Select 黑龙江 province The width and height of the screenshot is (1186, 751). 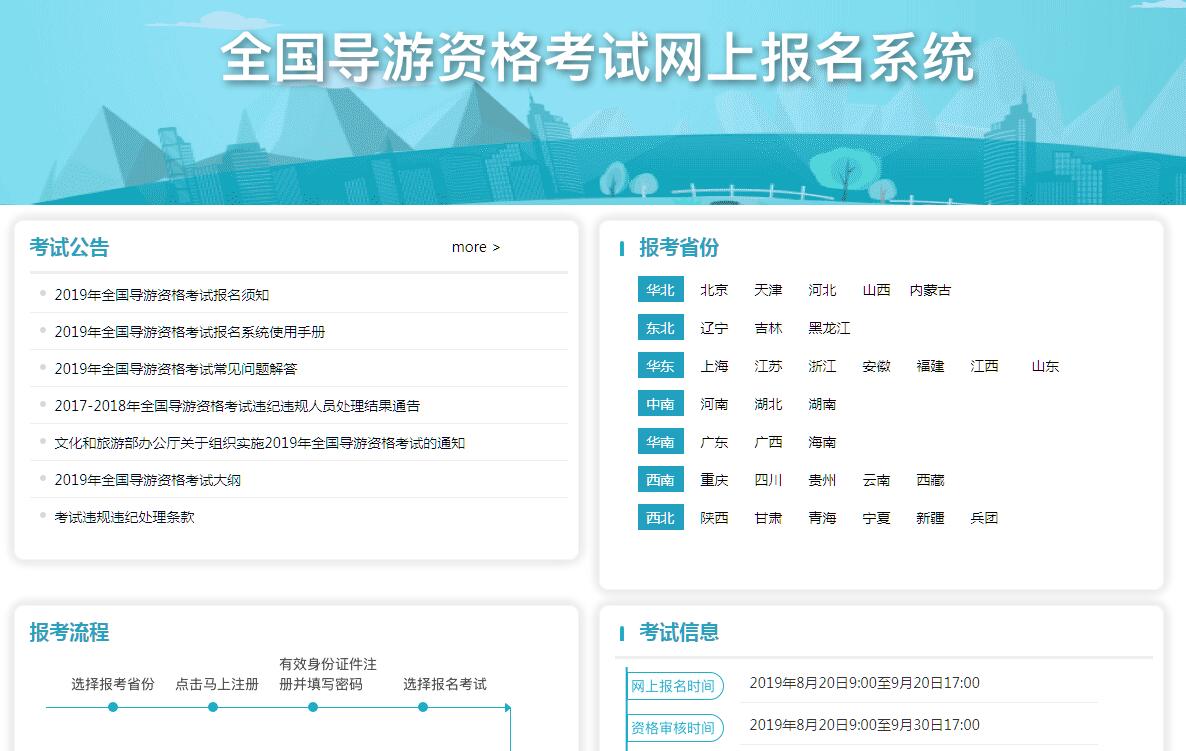click(829, 328)
